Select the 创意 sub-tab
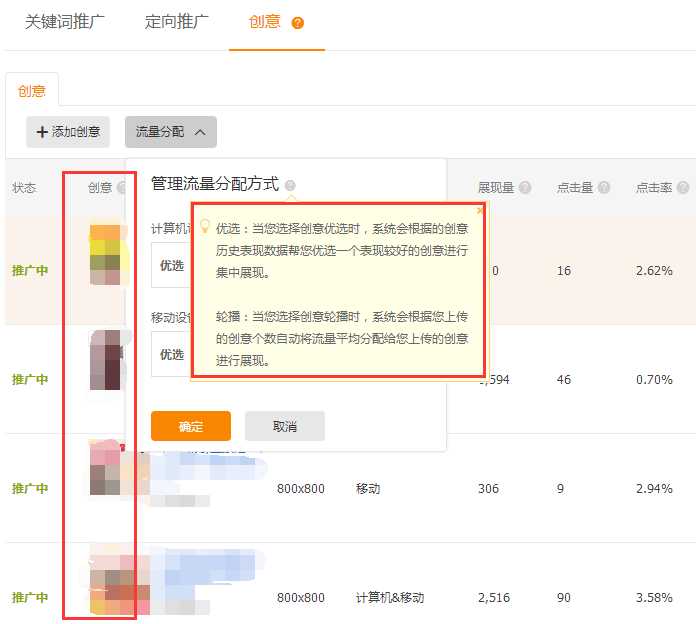 pyautogui.click(x=32, y=91)
